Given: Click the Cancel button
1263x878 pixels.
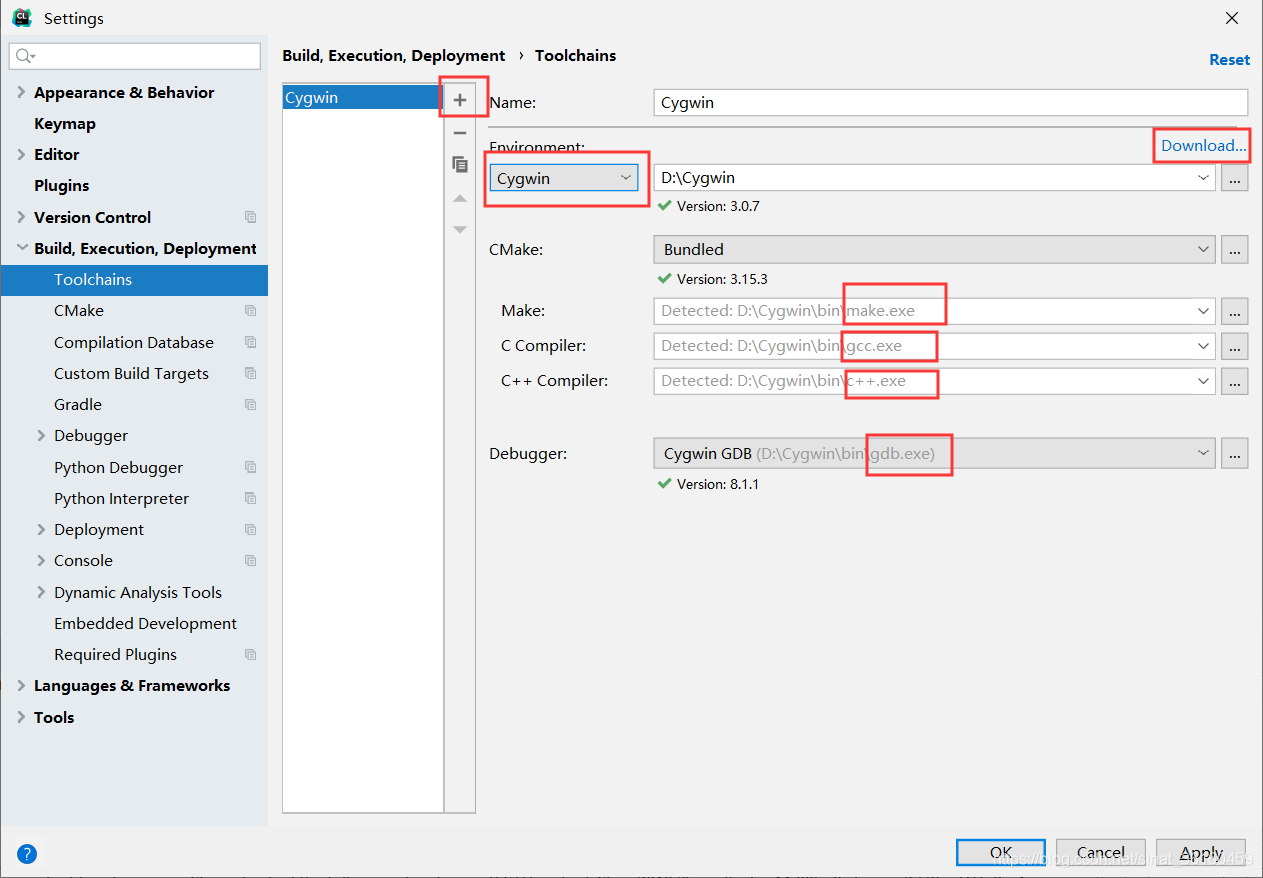Looking at the screenshot, I should 1101,853.
